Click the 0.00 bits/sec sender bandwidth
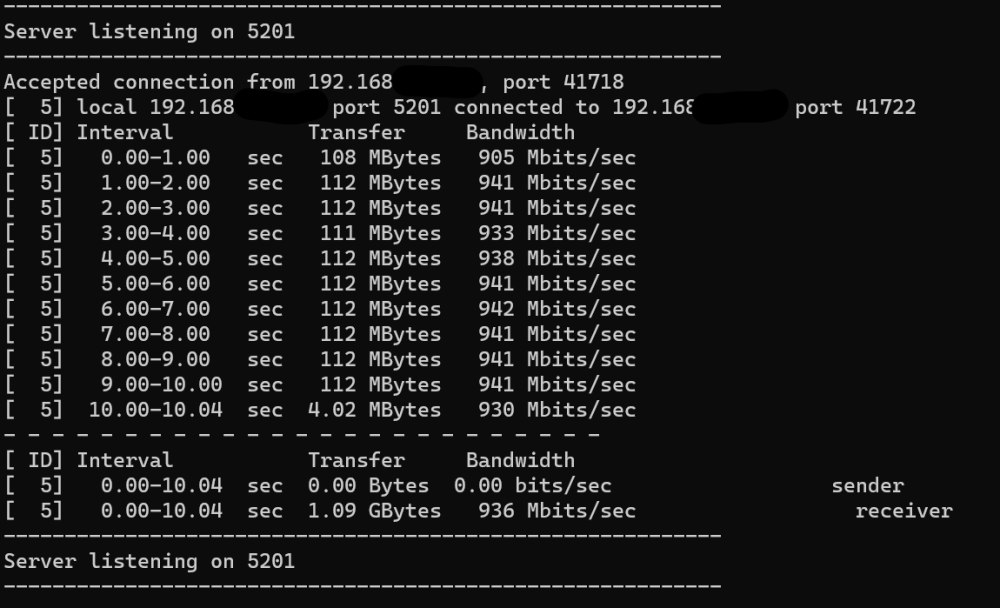The width and height of the screenshot is (1000, 608). point(533,486)
